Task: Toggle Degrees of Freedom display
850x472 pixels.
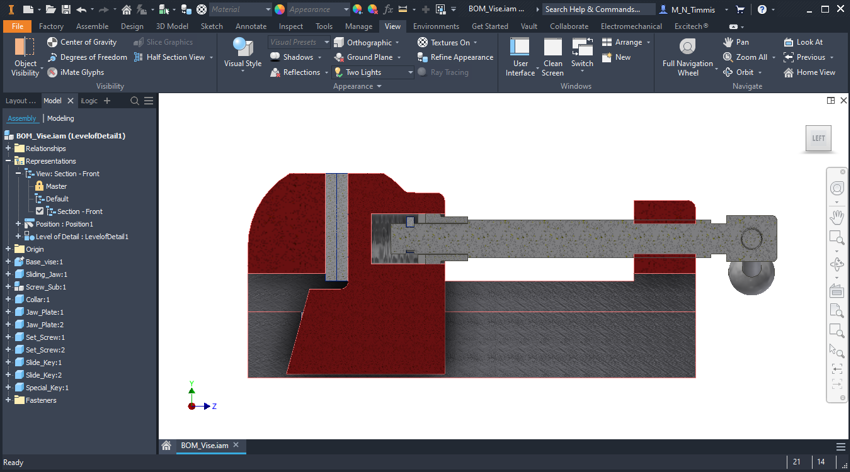Action: coord(87,57)
